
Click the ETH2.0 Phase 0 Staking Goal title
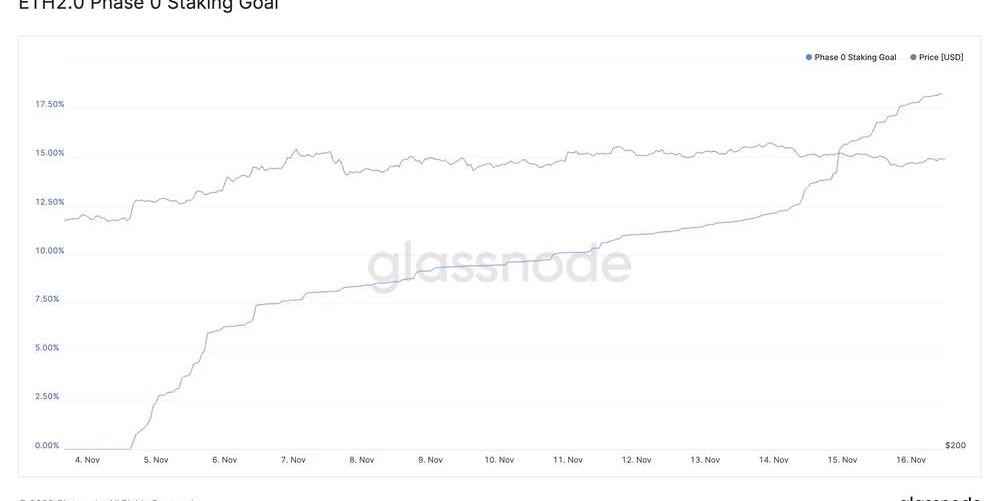point(149,5)
